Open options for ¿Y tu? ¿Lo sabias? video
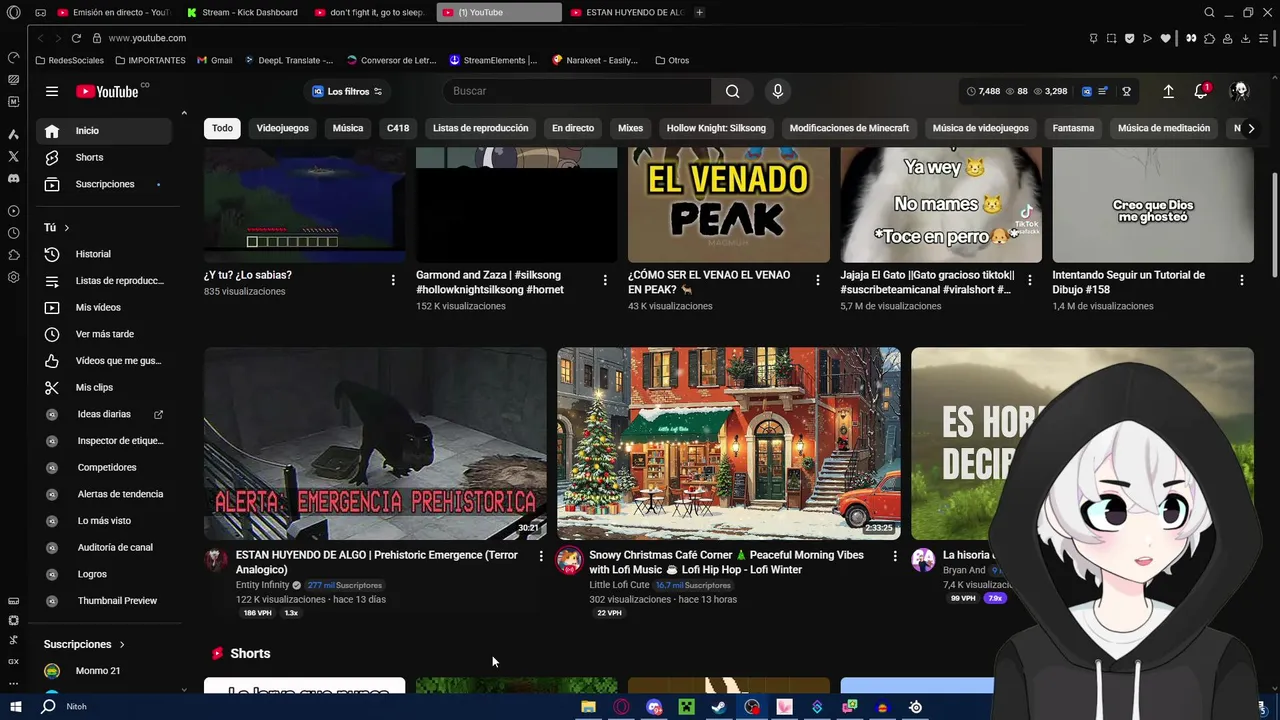The image size is (1280, 720). [393, 280]
